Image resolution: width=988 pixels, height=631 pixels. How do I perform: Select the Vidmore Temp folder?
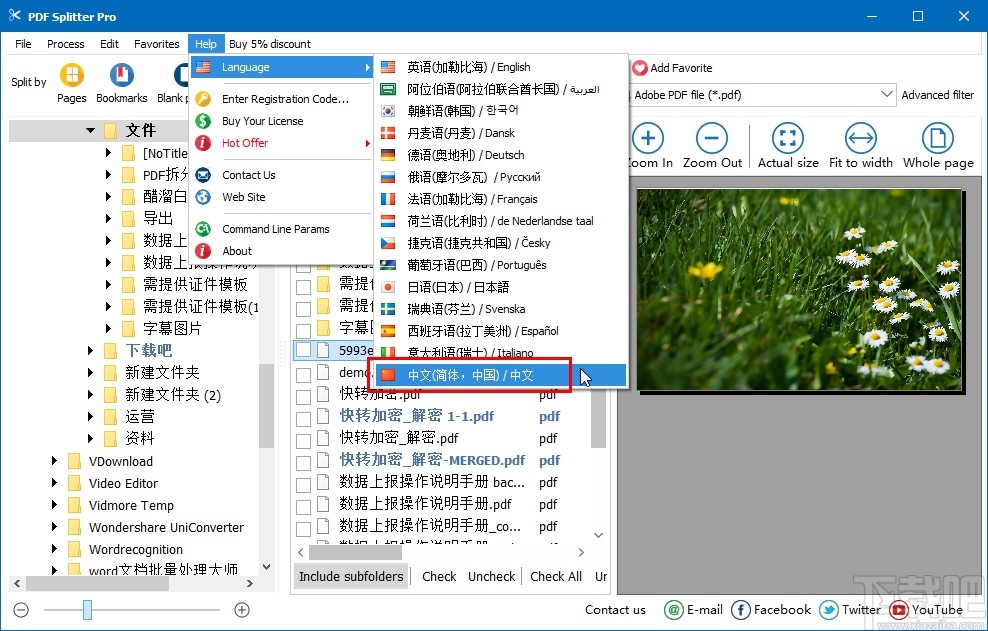click(x=131, y=505)
